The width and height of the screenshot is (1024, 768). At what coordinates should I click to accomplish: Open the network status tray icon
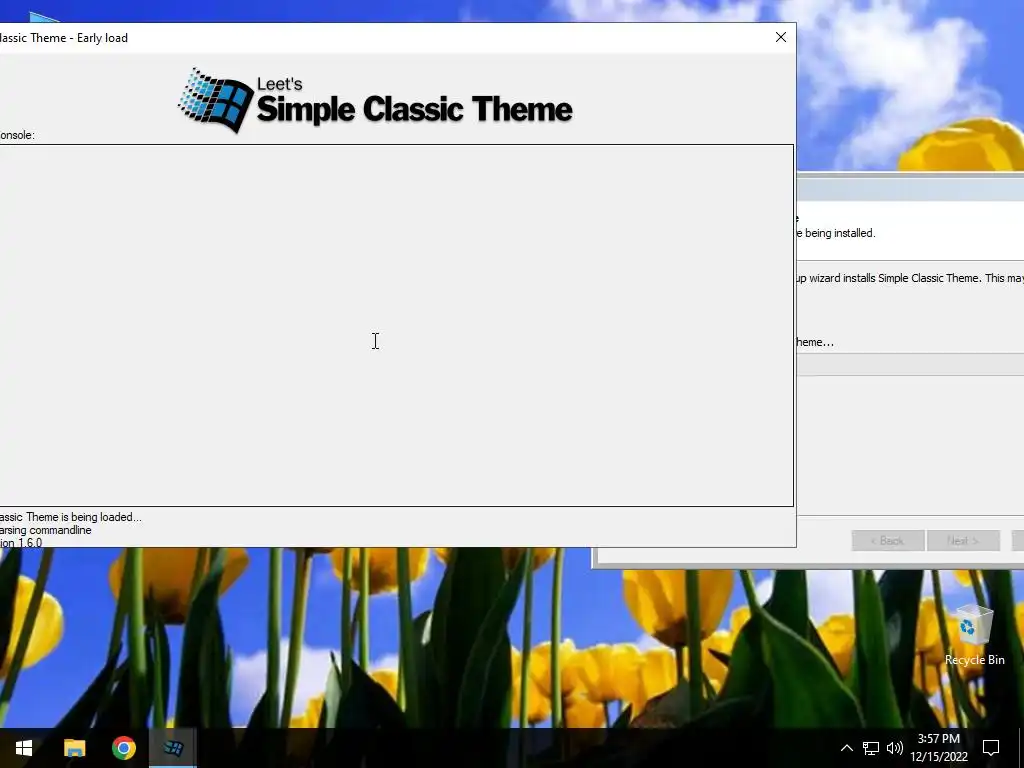click(871, 748)
